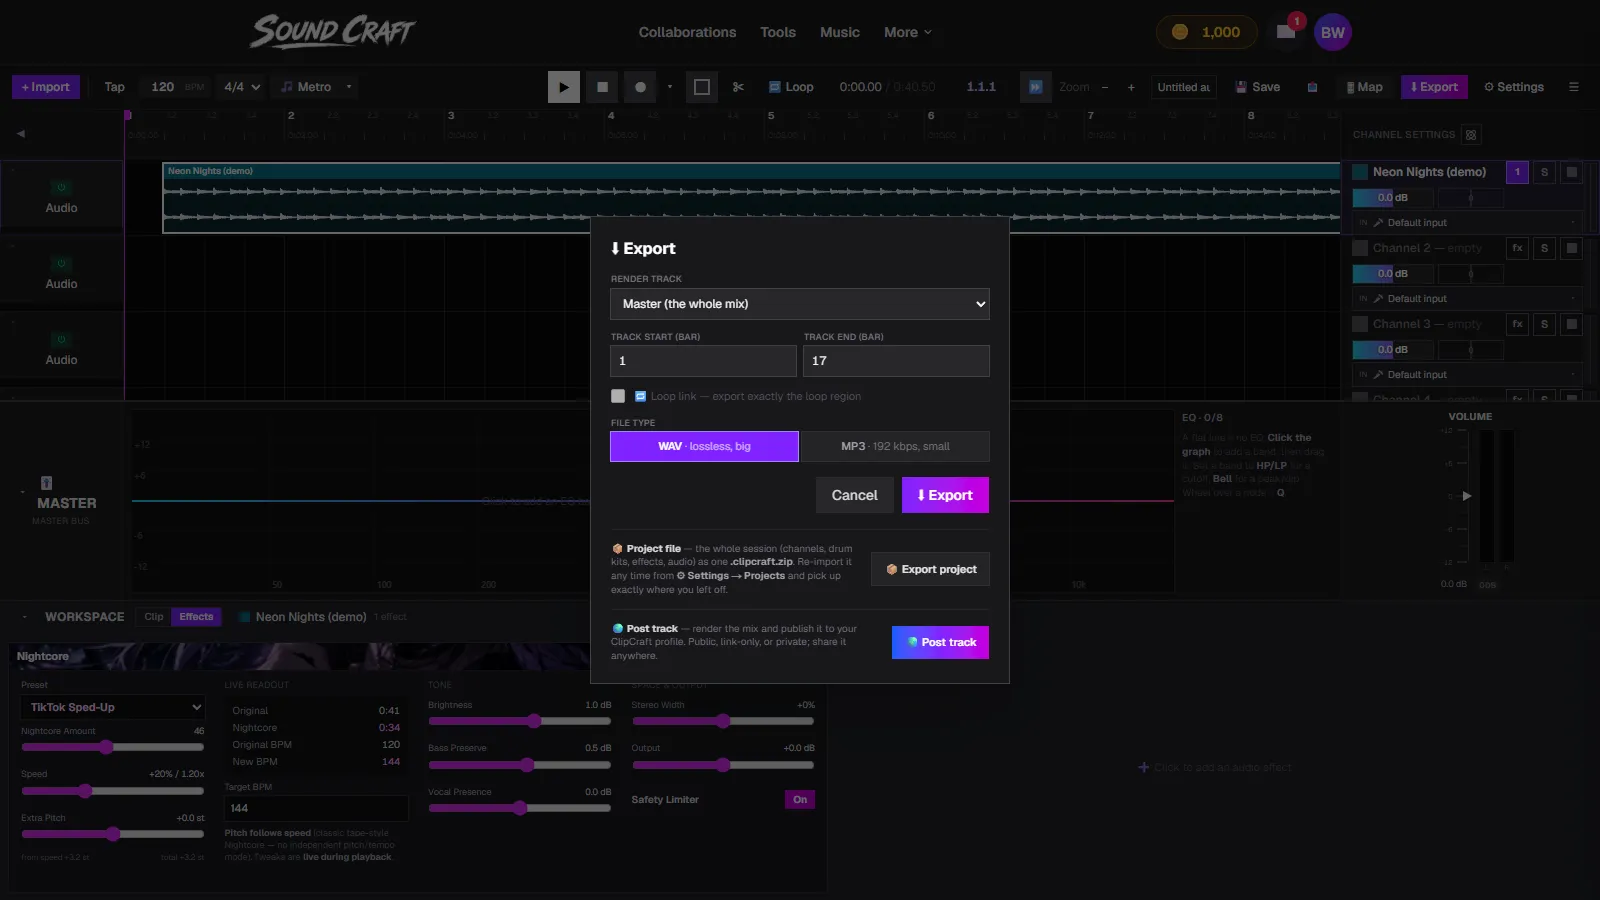Open the record options arrow beside Record
The image size is (1600, 900).
pos(670,87)
